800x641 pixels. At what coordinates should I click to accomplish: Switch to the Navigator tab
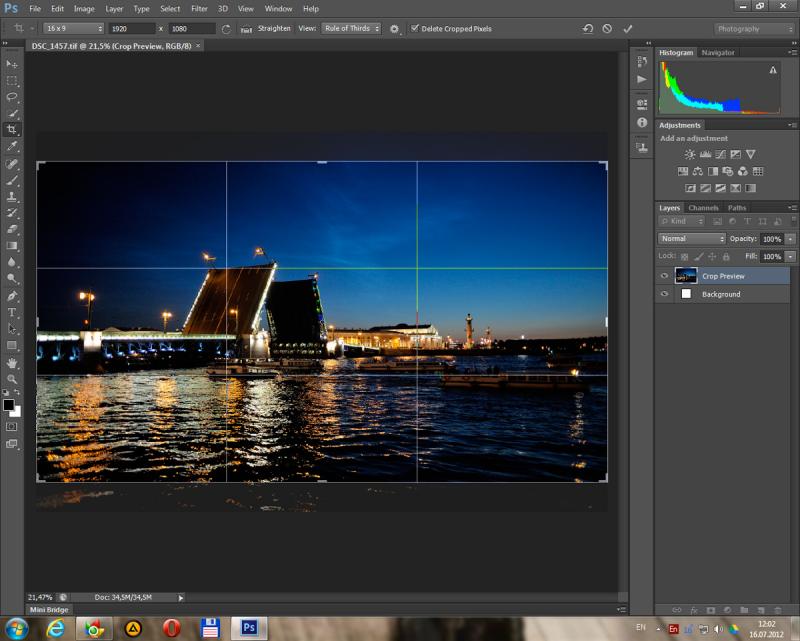click(x=717, y=53)
